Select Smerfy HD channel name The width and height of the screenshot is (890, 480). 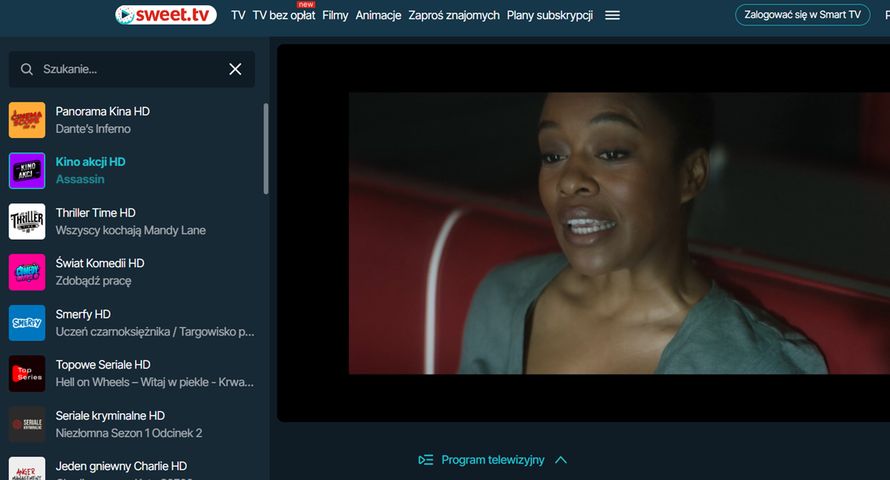pos(83,314)
